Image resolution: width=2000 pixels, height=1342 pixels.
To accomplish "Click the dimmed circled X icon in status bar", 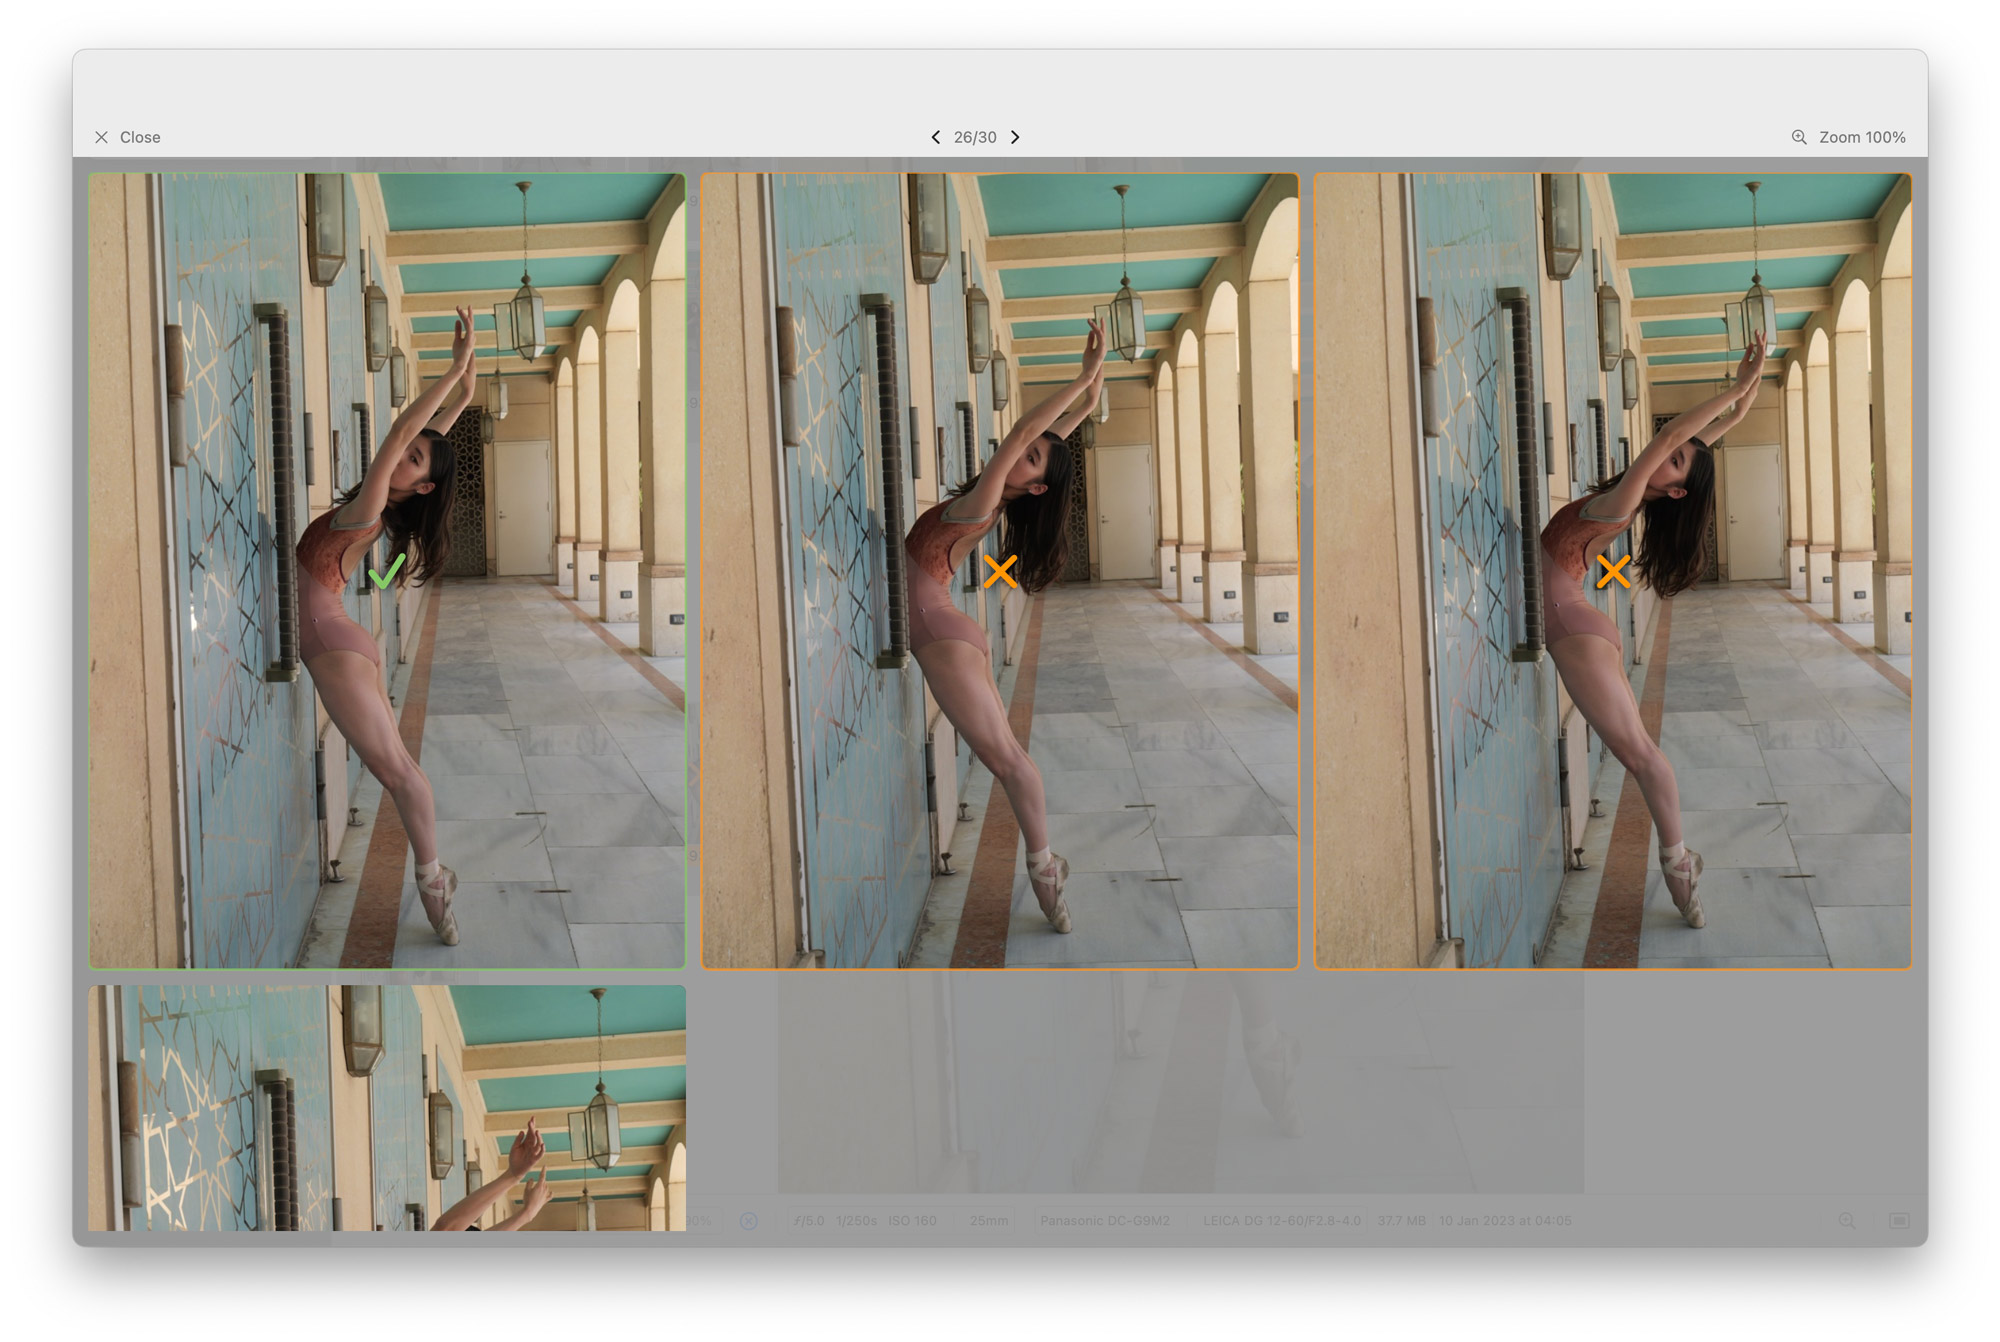I will [749, 1221].
